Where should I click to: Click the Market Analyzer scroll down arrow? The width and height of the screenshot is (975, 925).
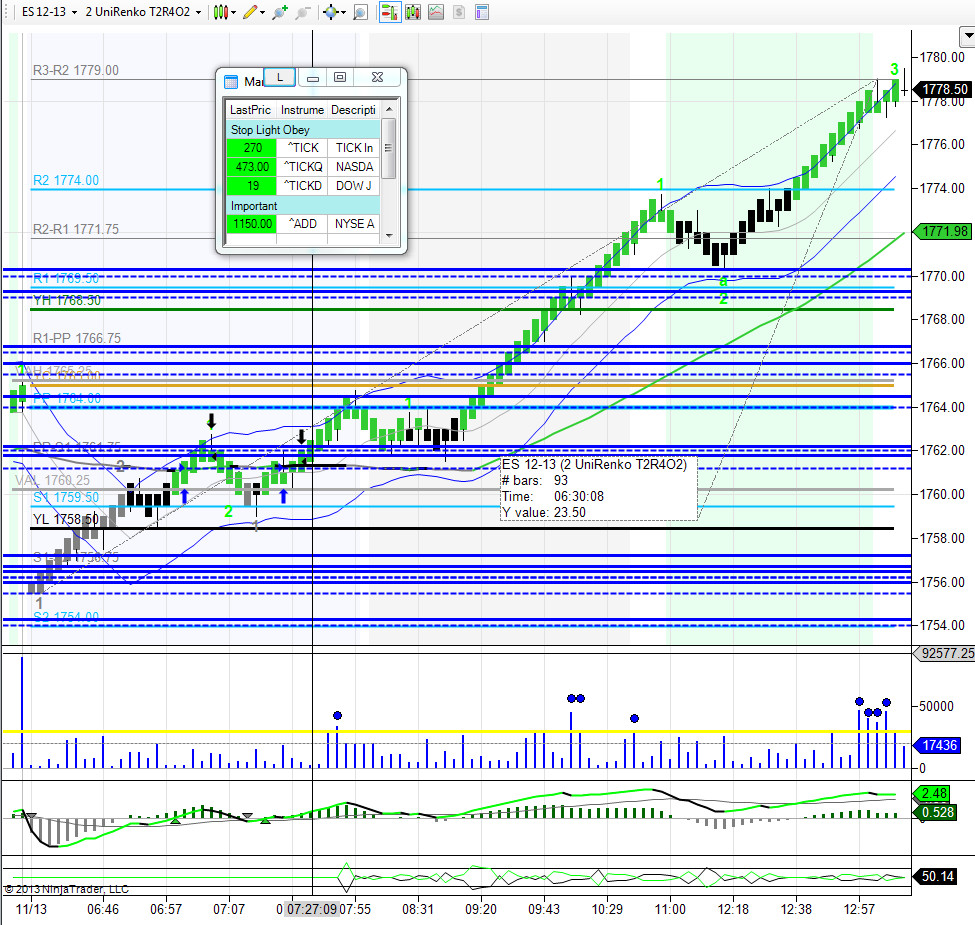389,236
